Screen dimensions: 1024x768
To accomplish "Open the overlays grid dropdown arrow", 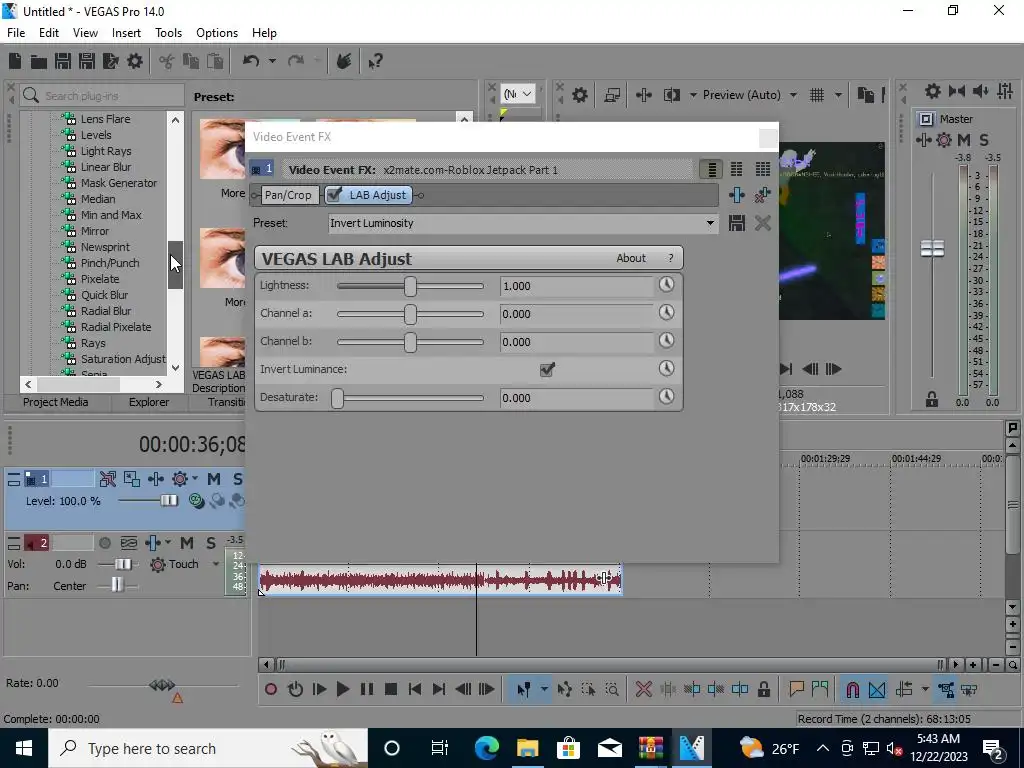I will pyautogui.click(x=838, y=95).
